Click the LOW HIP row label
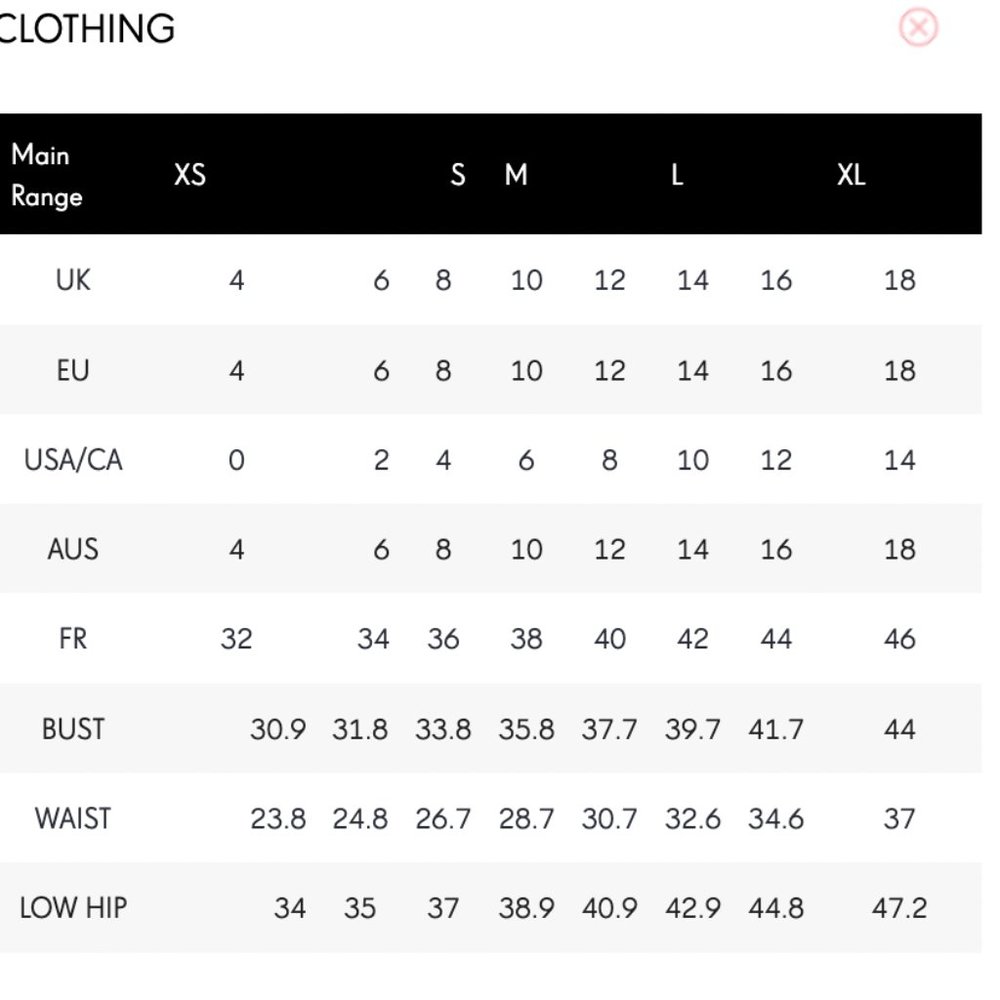This screenshot has width=1000, height=1000. pyautogui.click(x=73, y=908)
